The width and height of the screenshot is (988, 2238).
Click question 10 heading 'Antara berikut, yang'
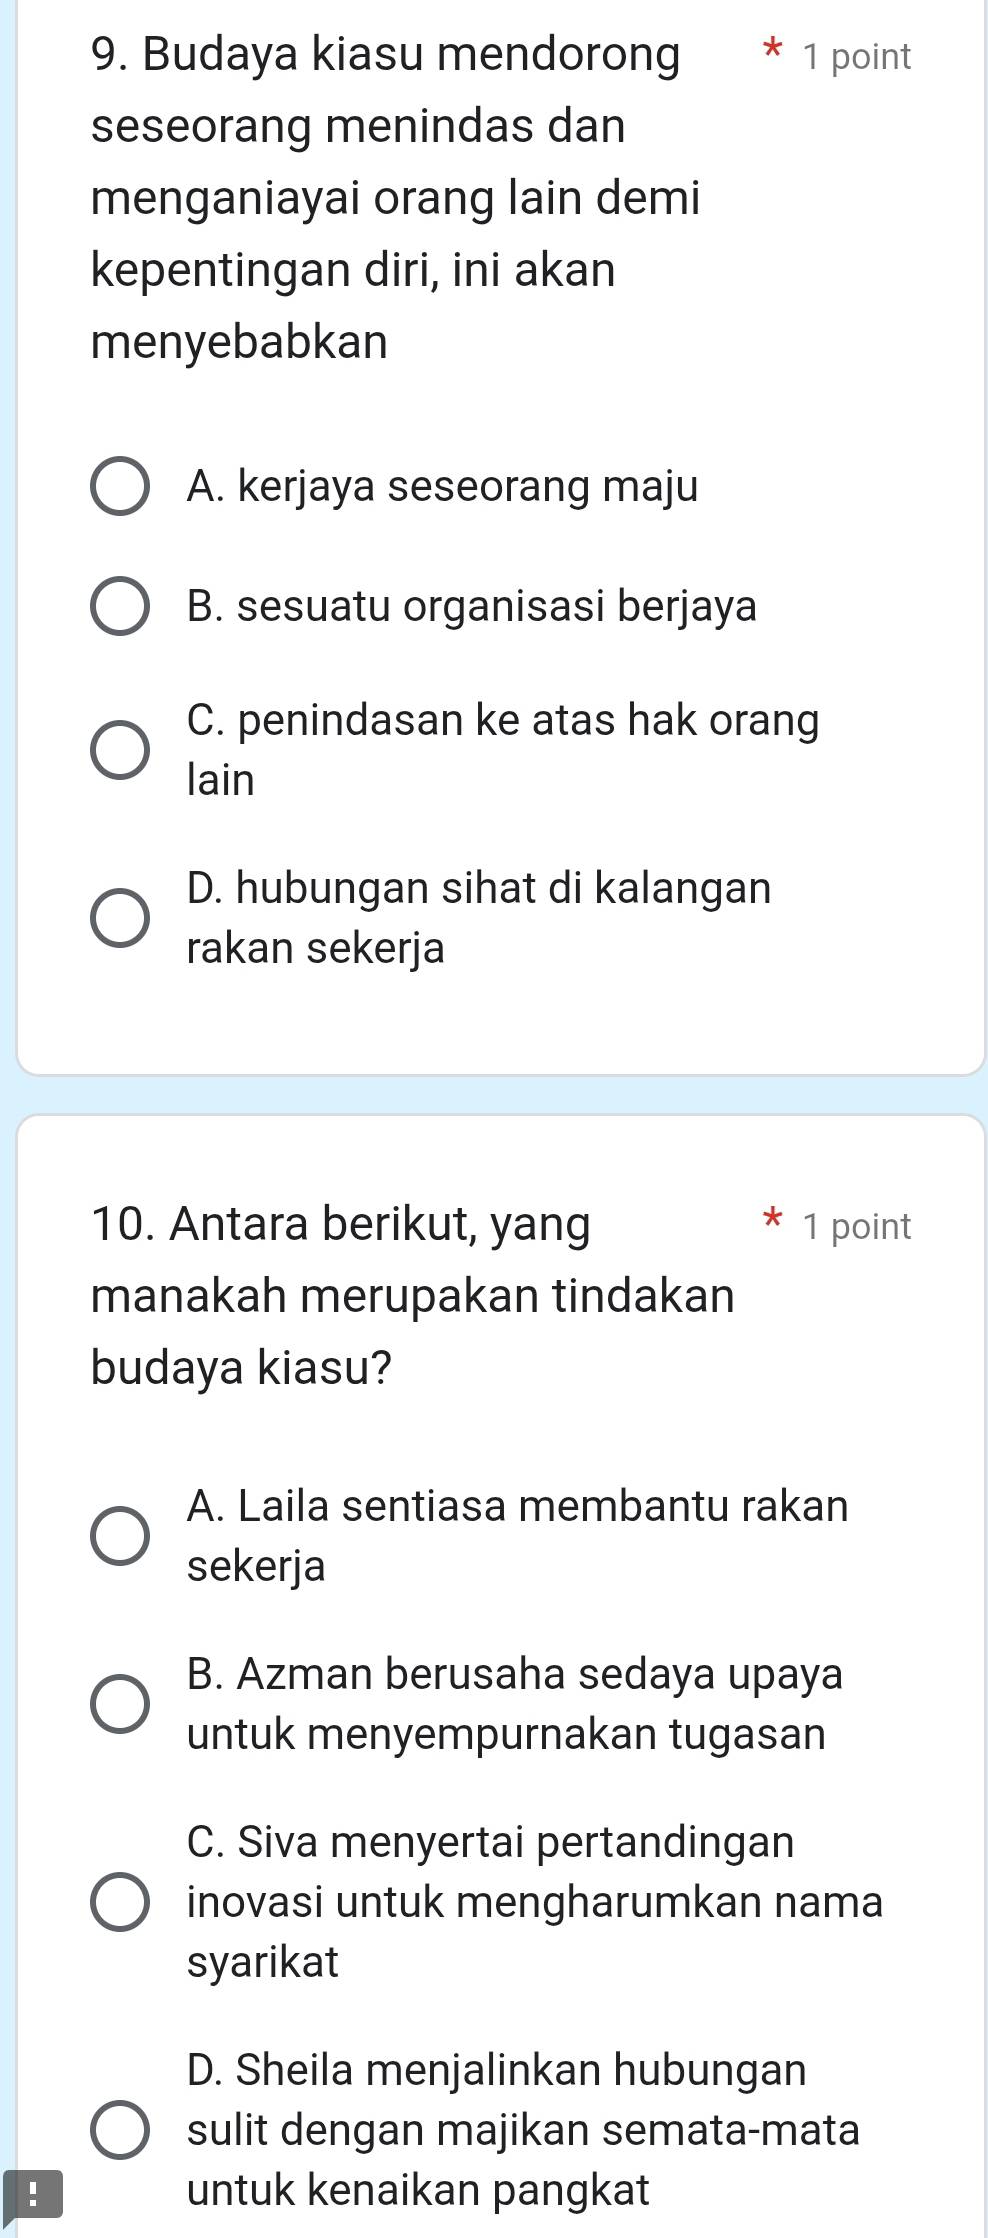pyautogui.click(x=380, y=1223)
